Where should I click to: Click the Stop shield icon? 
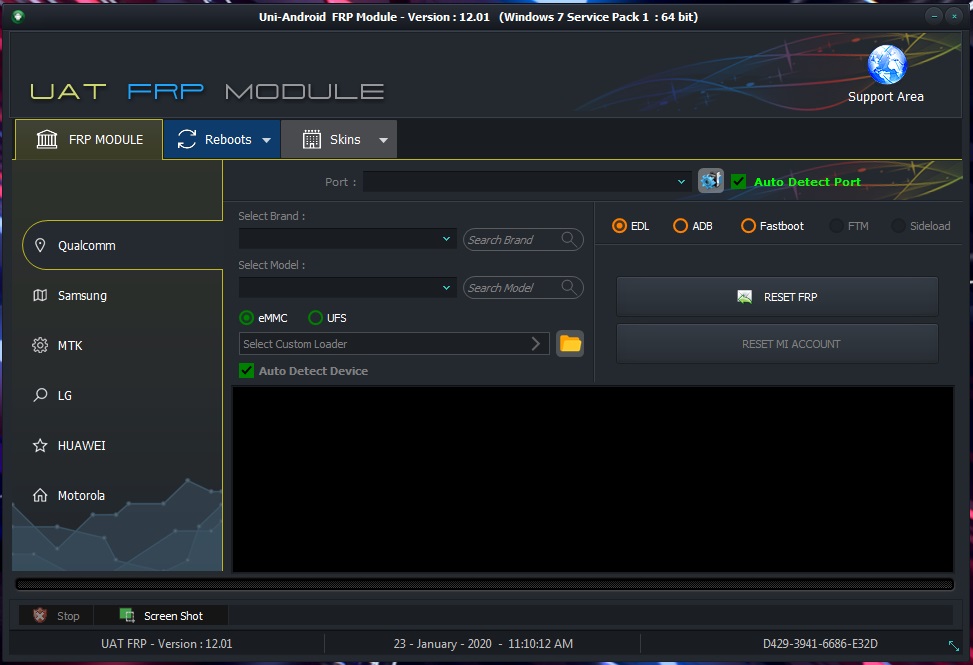click(40, 615)
